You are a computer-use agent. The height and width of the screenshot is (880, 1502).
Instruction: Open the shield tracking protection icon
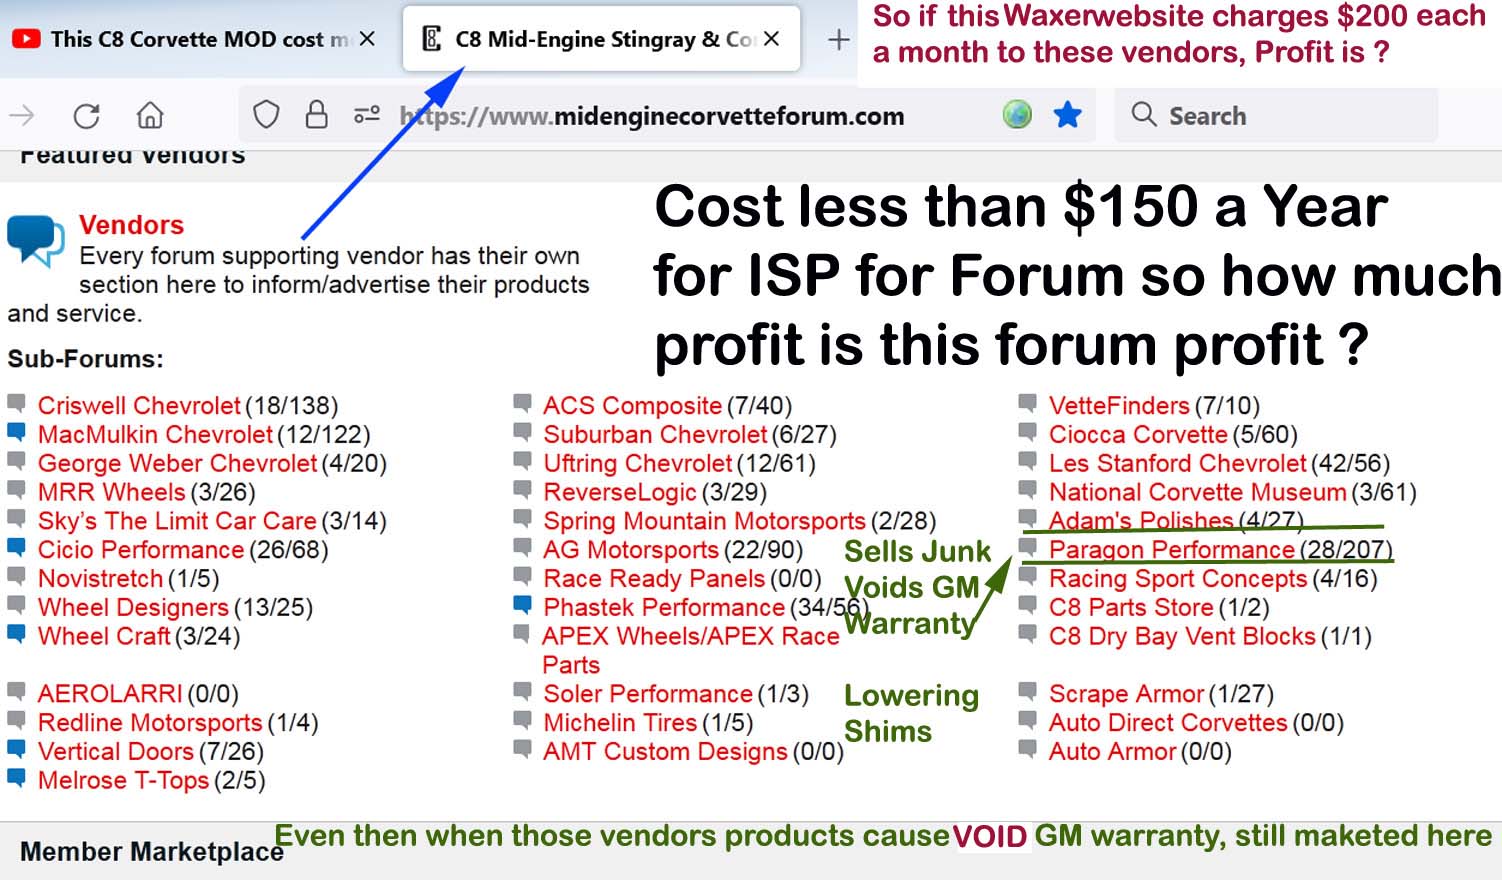(266, 115)
